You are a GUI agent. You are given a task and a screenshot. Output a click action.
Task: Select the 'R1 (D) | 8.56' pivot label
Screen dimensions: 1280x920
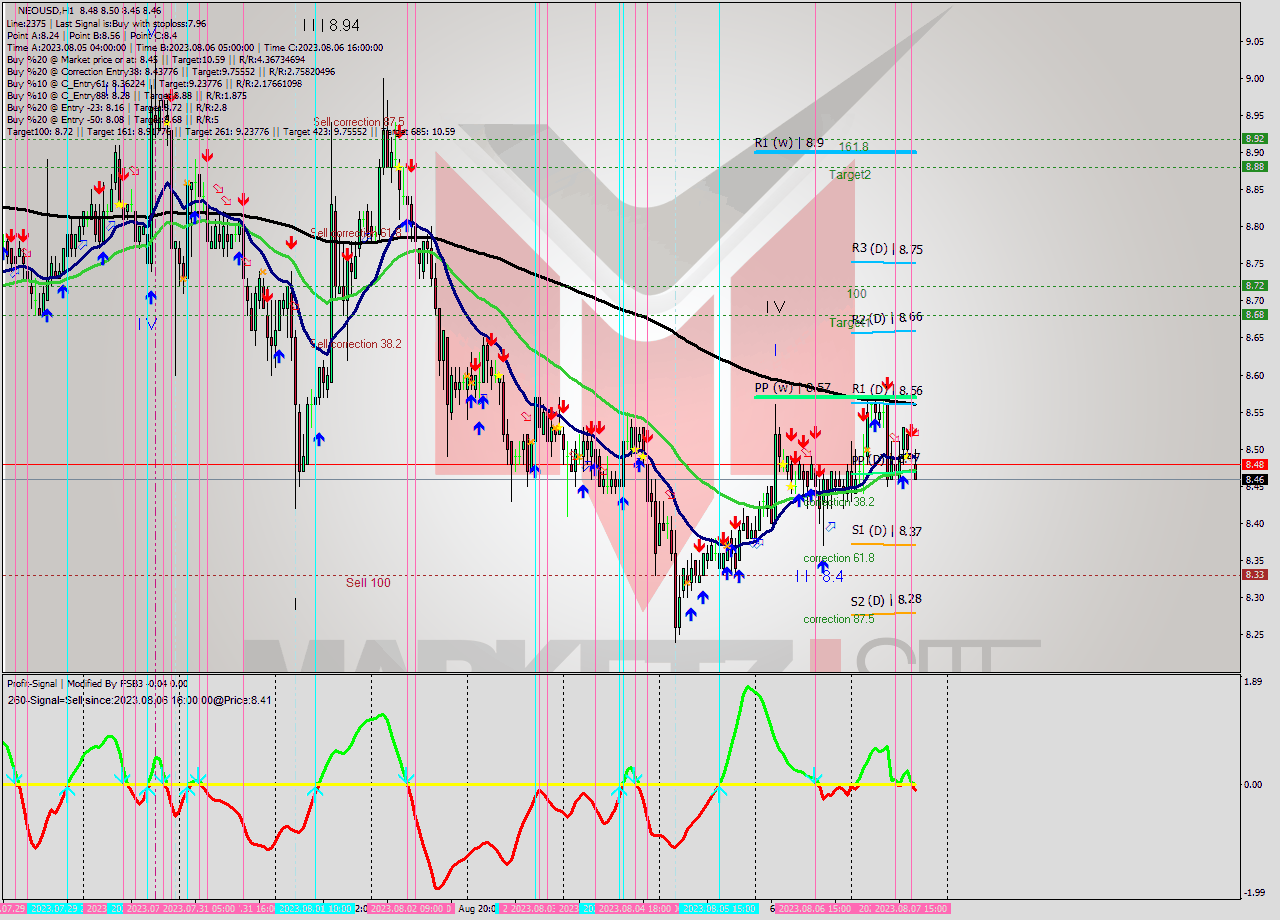coord(887,390)
